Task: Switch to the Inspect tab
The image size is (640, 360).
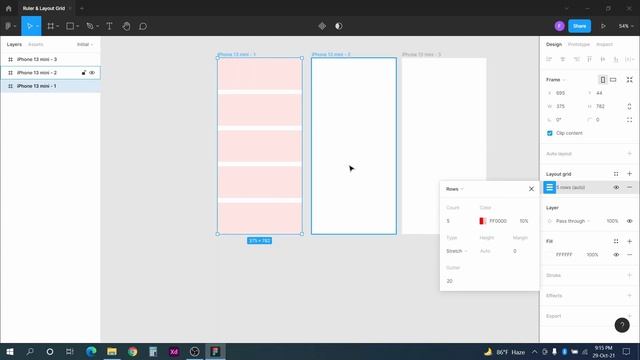Action: pyautogui.click(x=604, y=44)
